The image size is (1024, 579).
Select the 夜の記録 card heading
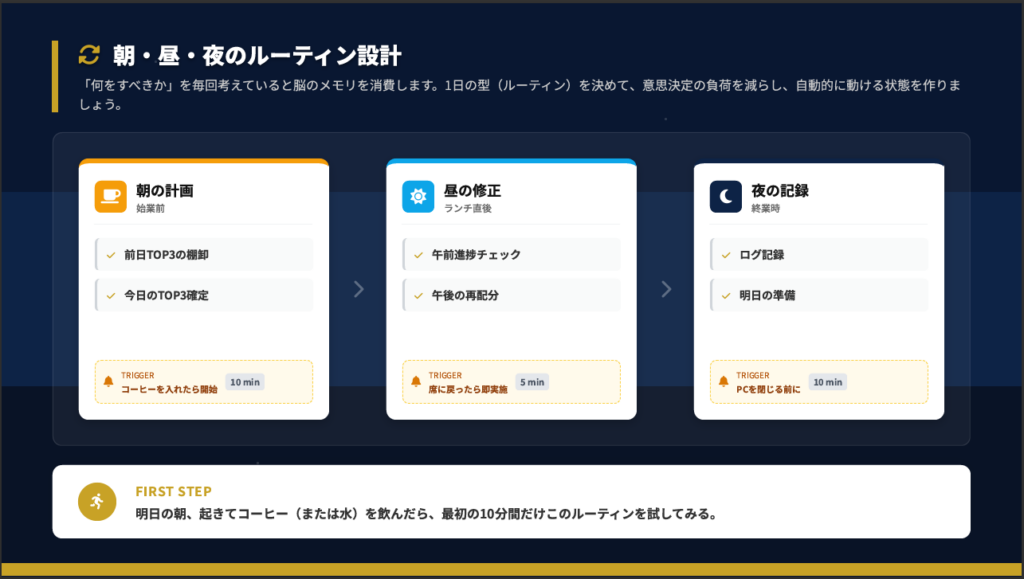[x=780, y=190]
